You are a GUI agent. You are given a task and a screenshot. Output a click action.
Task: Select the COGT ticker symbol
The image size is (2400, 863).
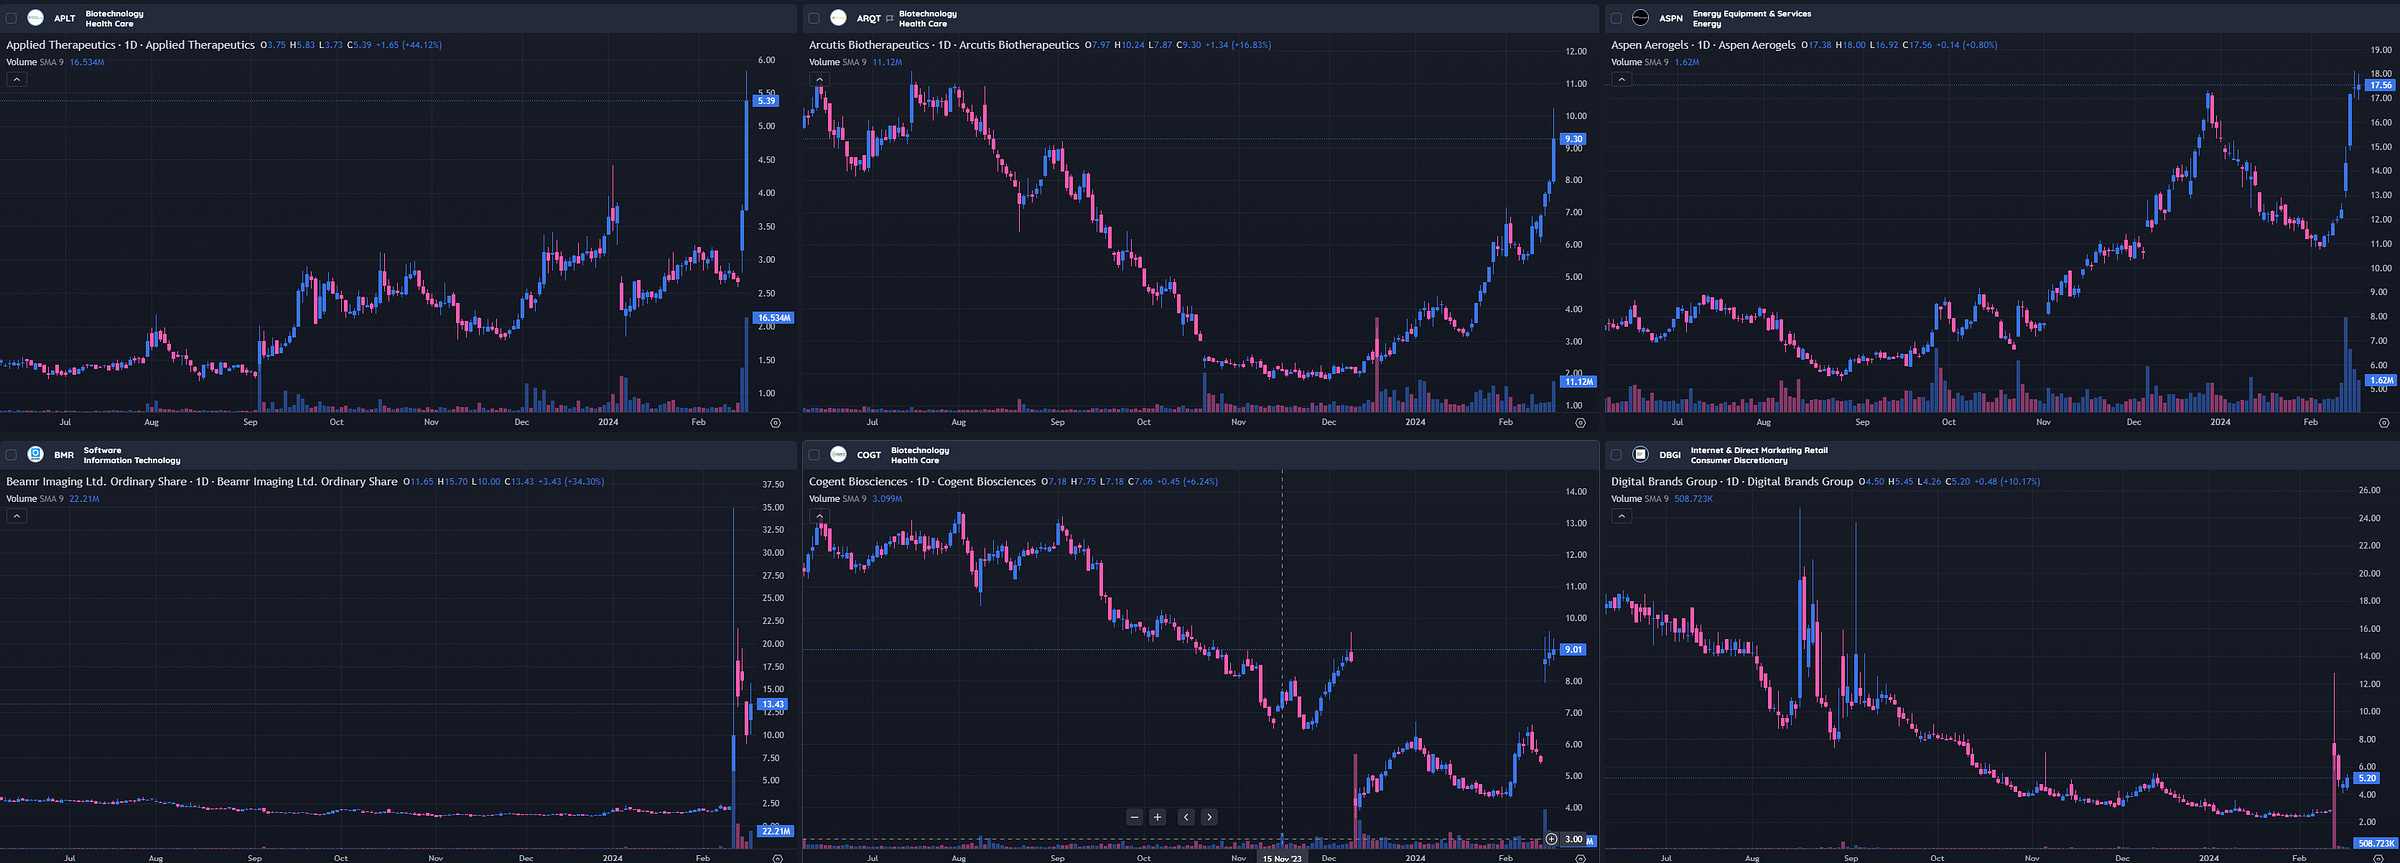tap(869, 455)
